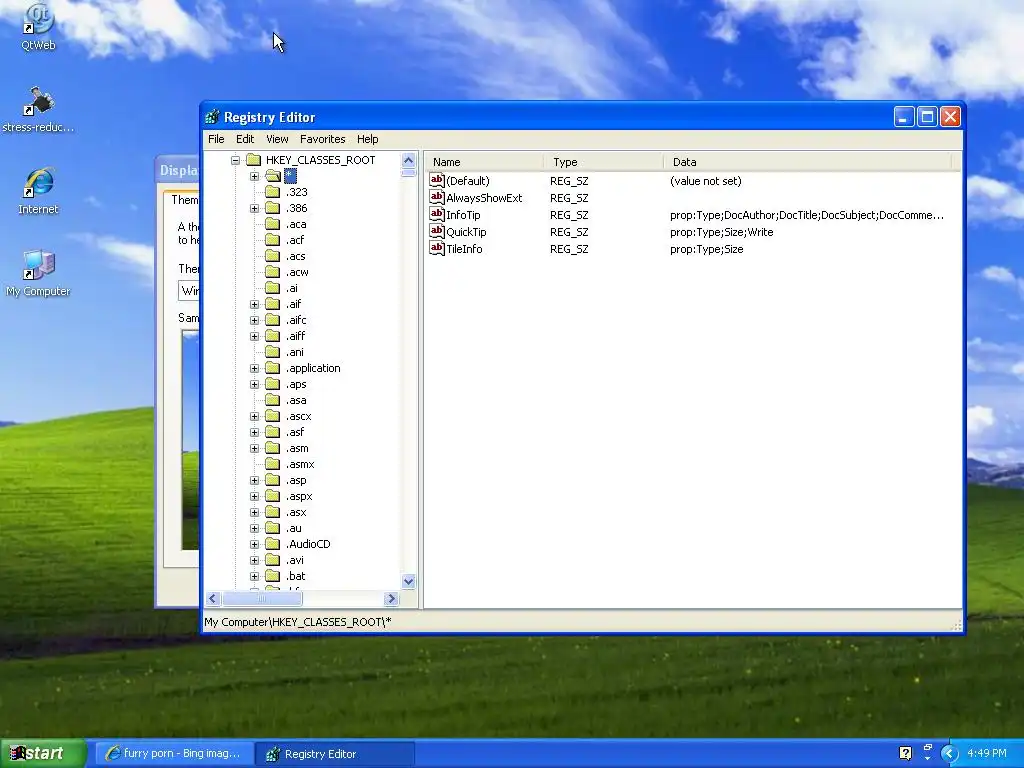The height and width of the screenshot is (768, 1024).
Task: Open the Edit menu
Action: pos(245,139)
